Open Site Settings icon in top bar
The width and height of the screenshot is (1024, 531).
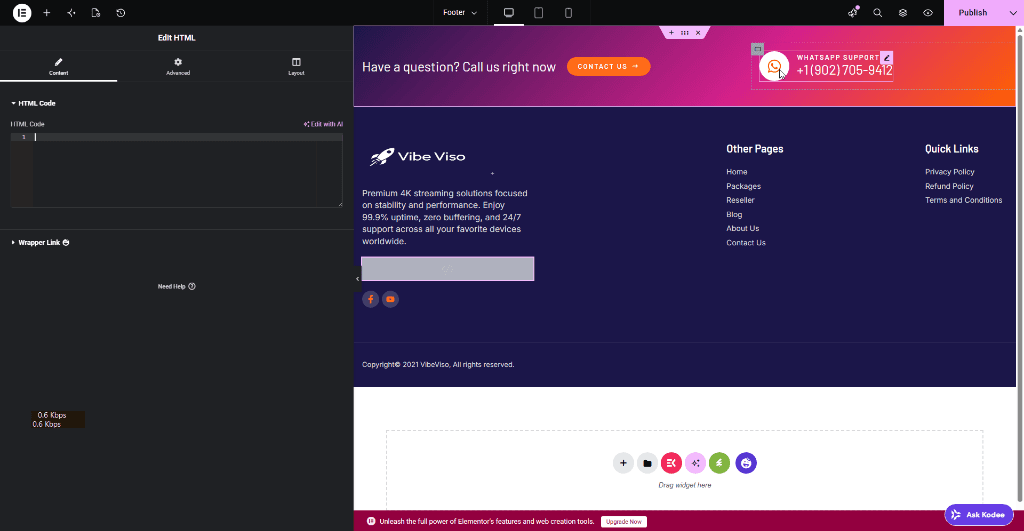[x=71, y=12]
